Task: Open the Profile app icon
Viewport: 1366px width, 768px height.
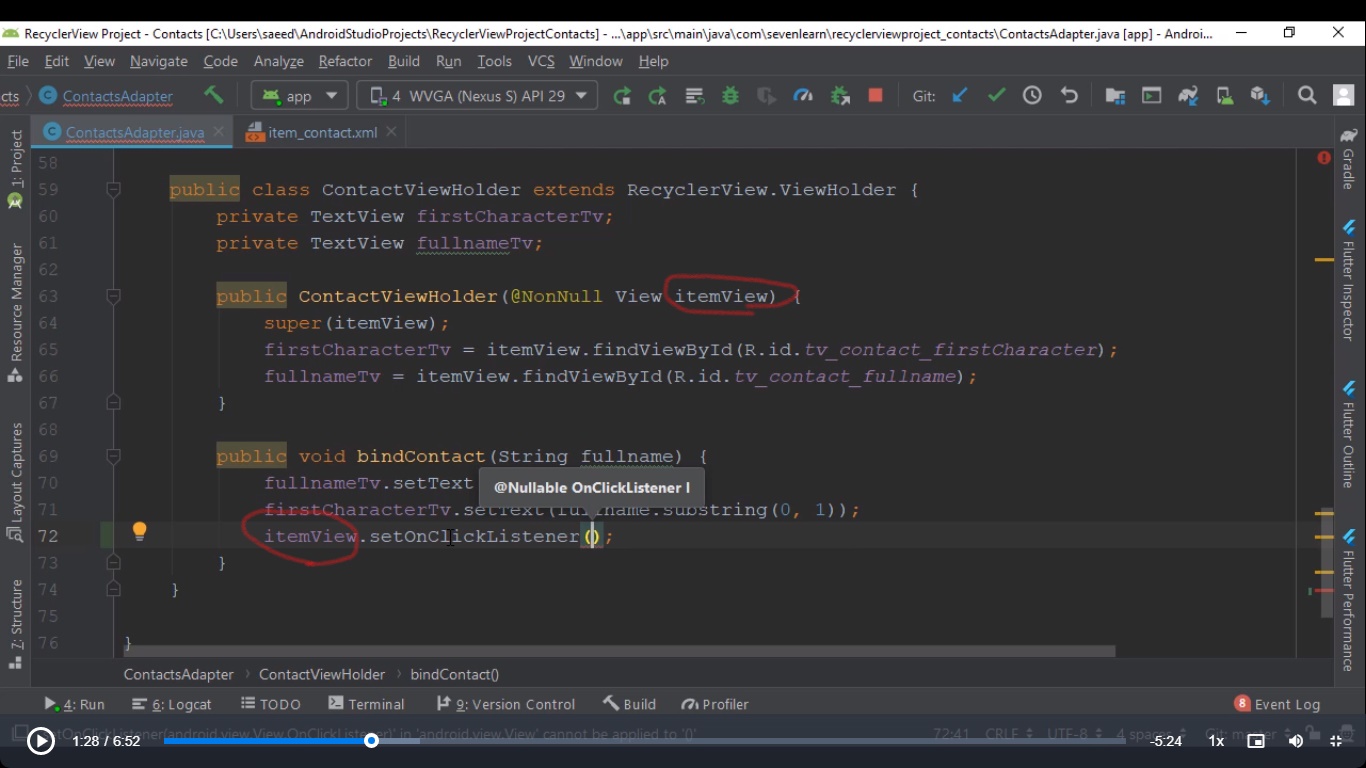Action: coord(803,96)
